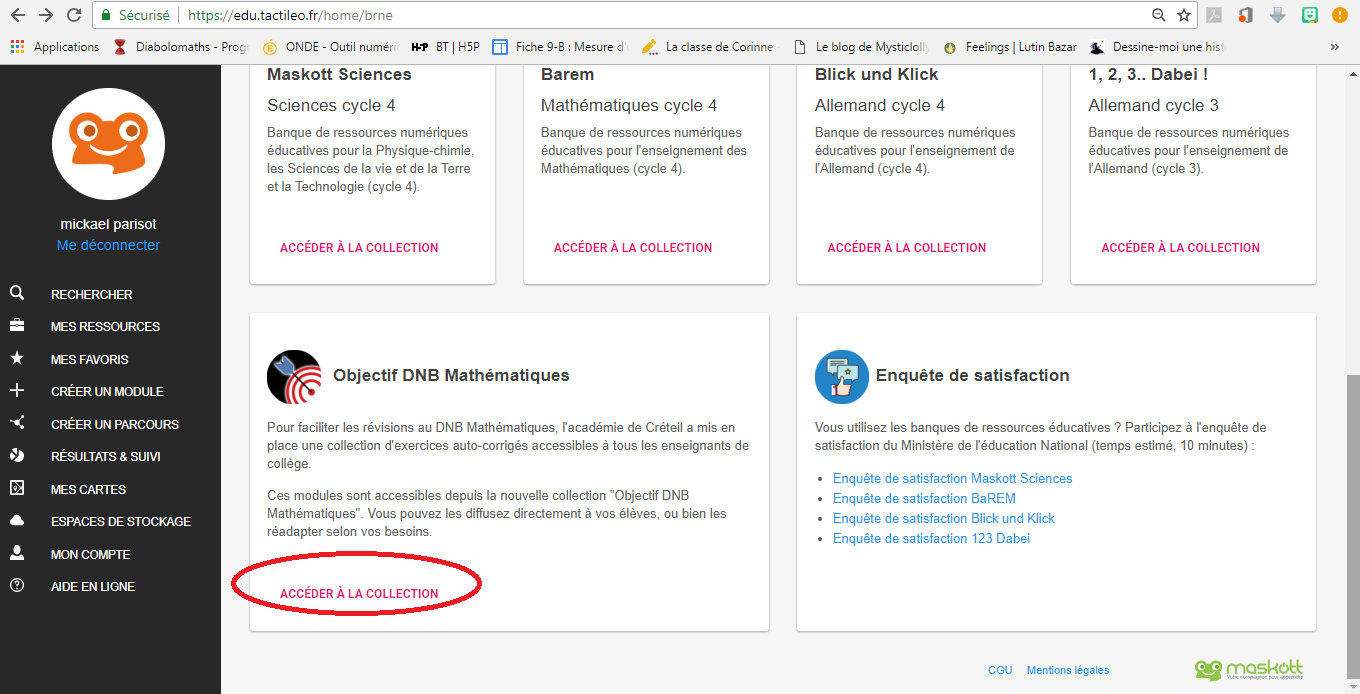Click the zoom magnifier icon in address bar

click(1158, 15)
